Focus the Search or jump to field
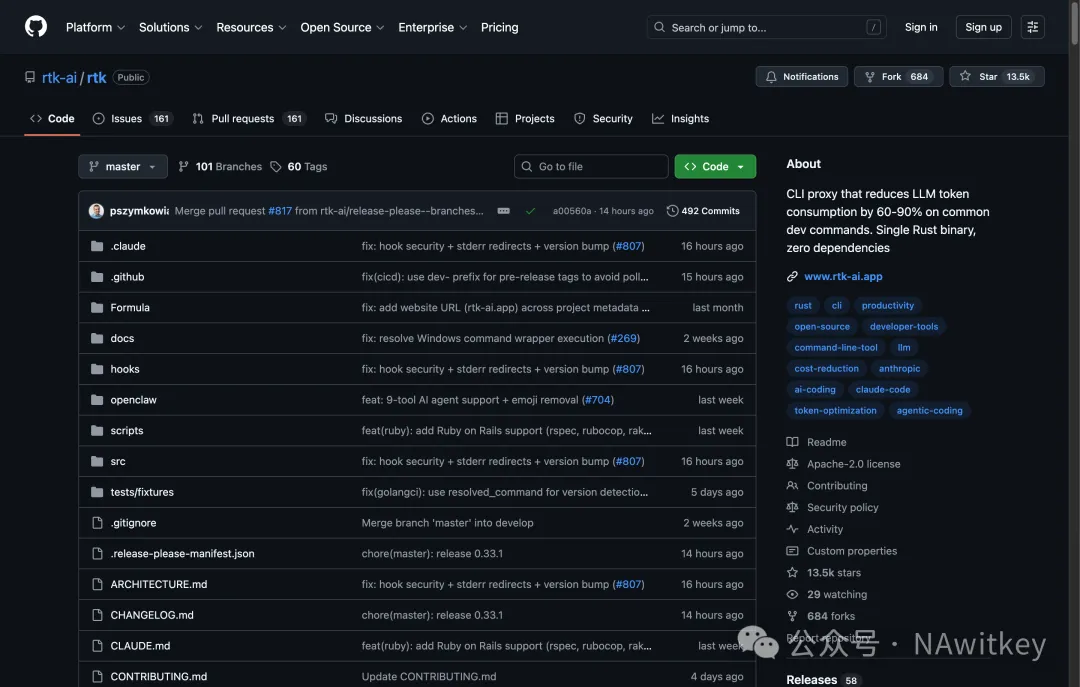1080x687 pixels. click(x=766, y=28)
